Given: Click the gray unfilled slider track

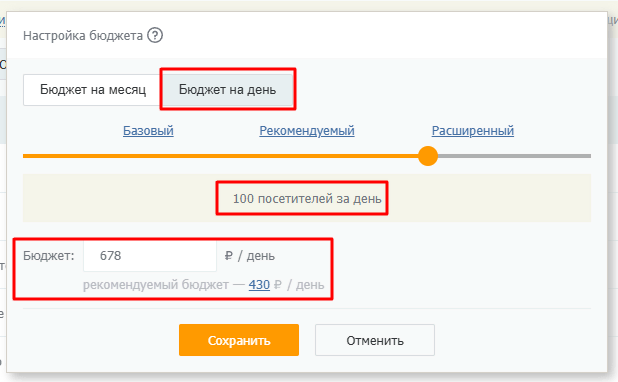Looking at the screenshot, I should [x=514, y=156].
